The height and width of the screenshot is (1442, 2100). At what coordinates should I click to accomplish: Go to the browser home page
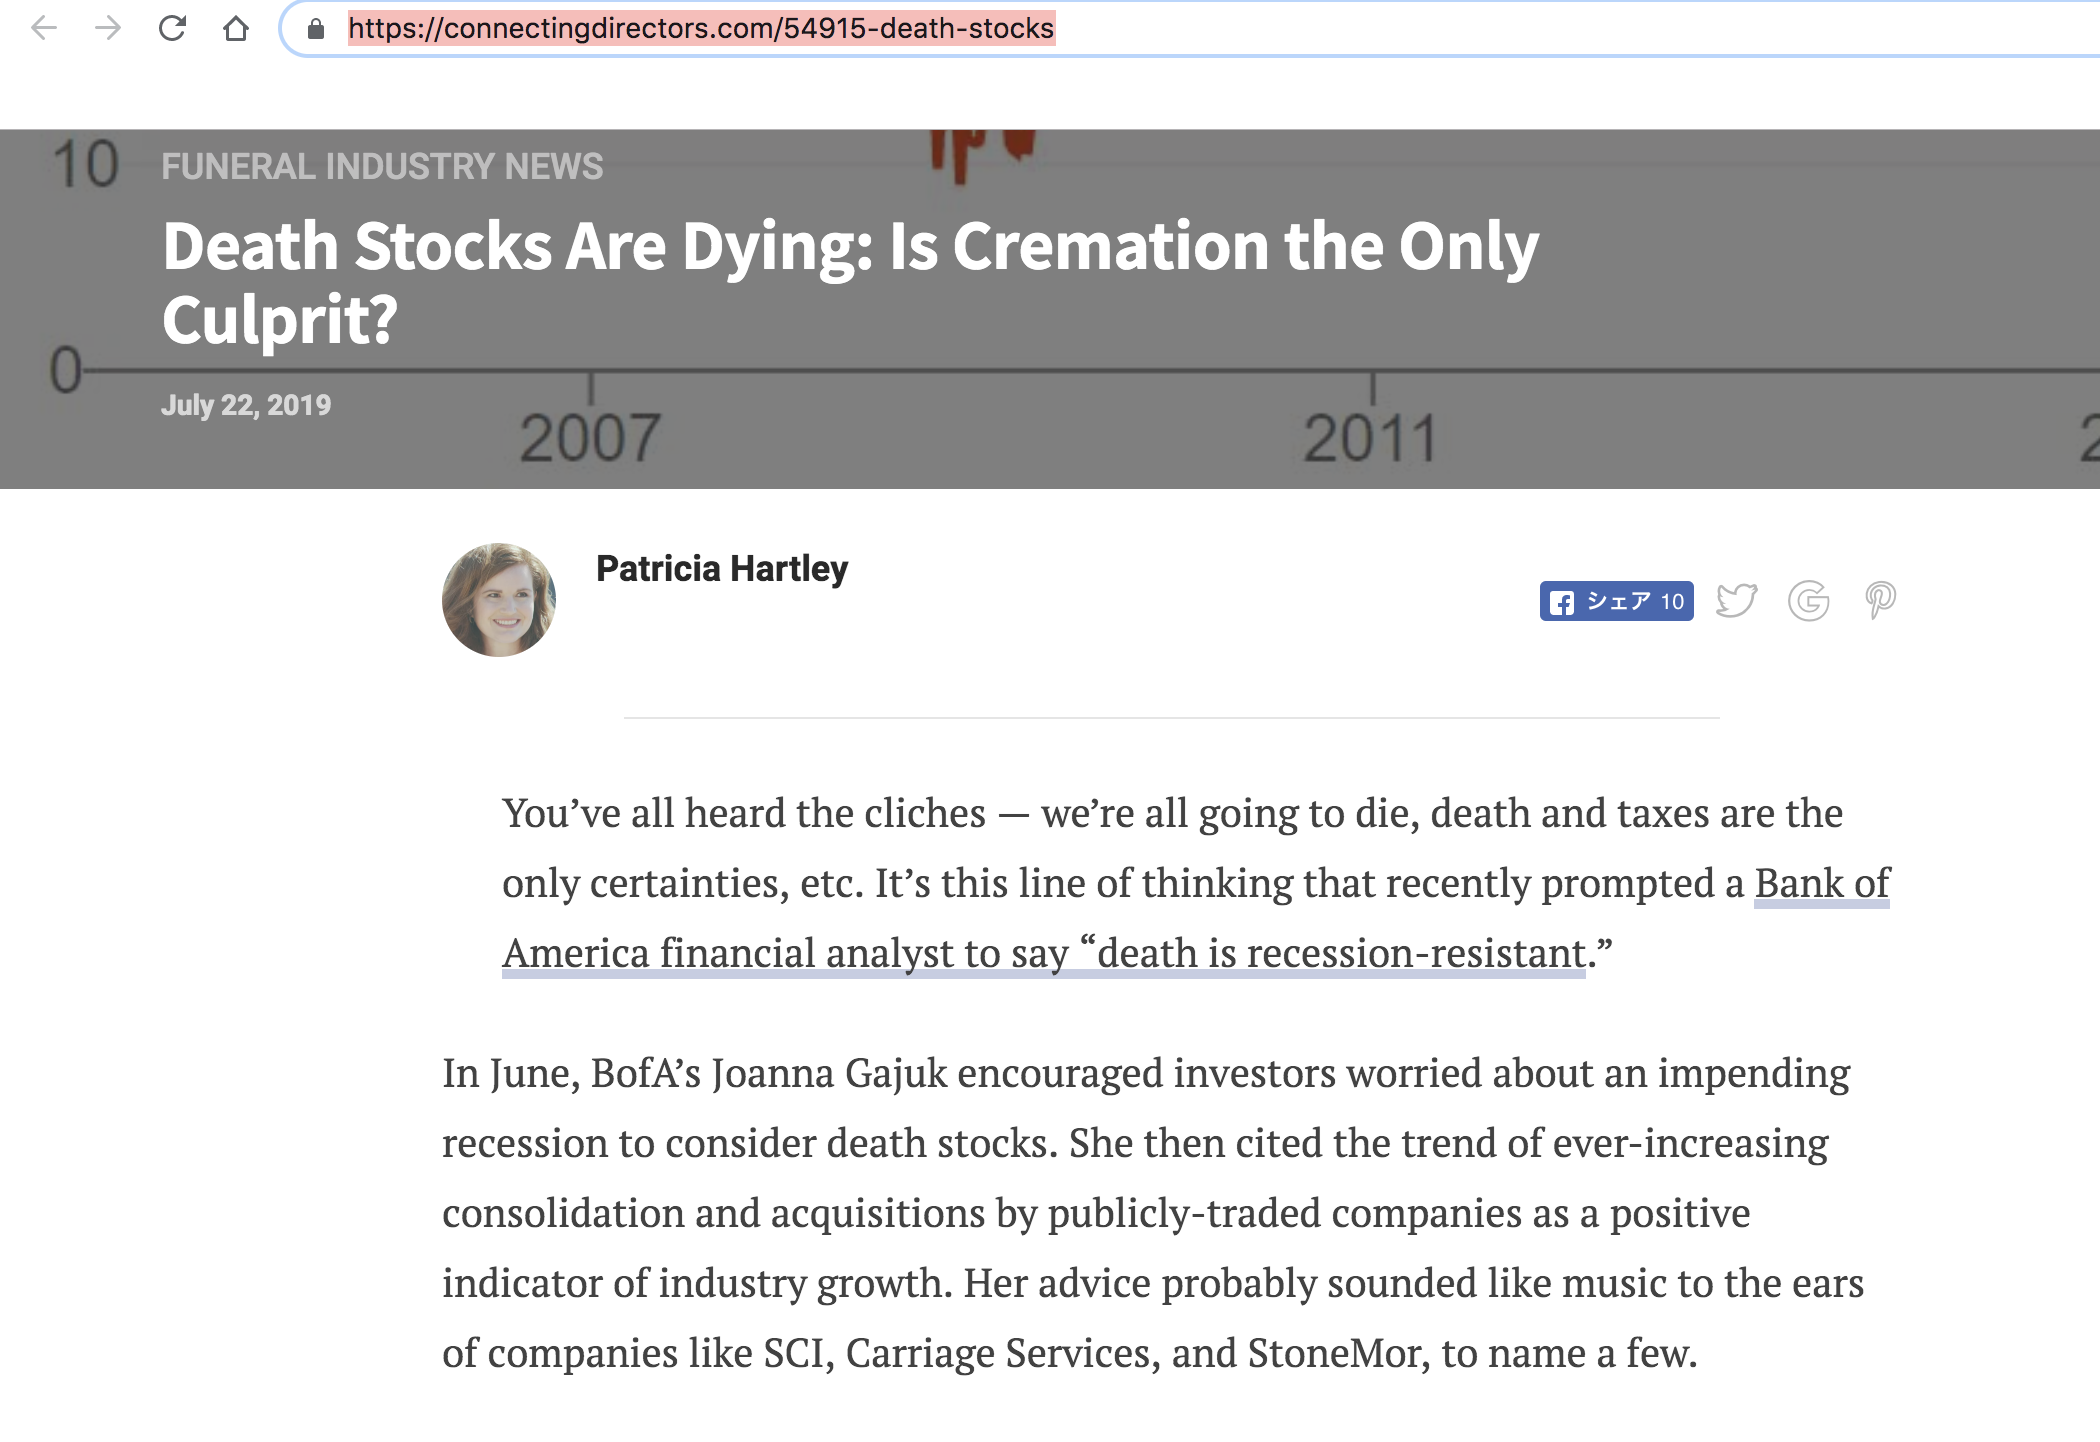(x=236, y=28)
